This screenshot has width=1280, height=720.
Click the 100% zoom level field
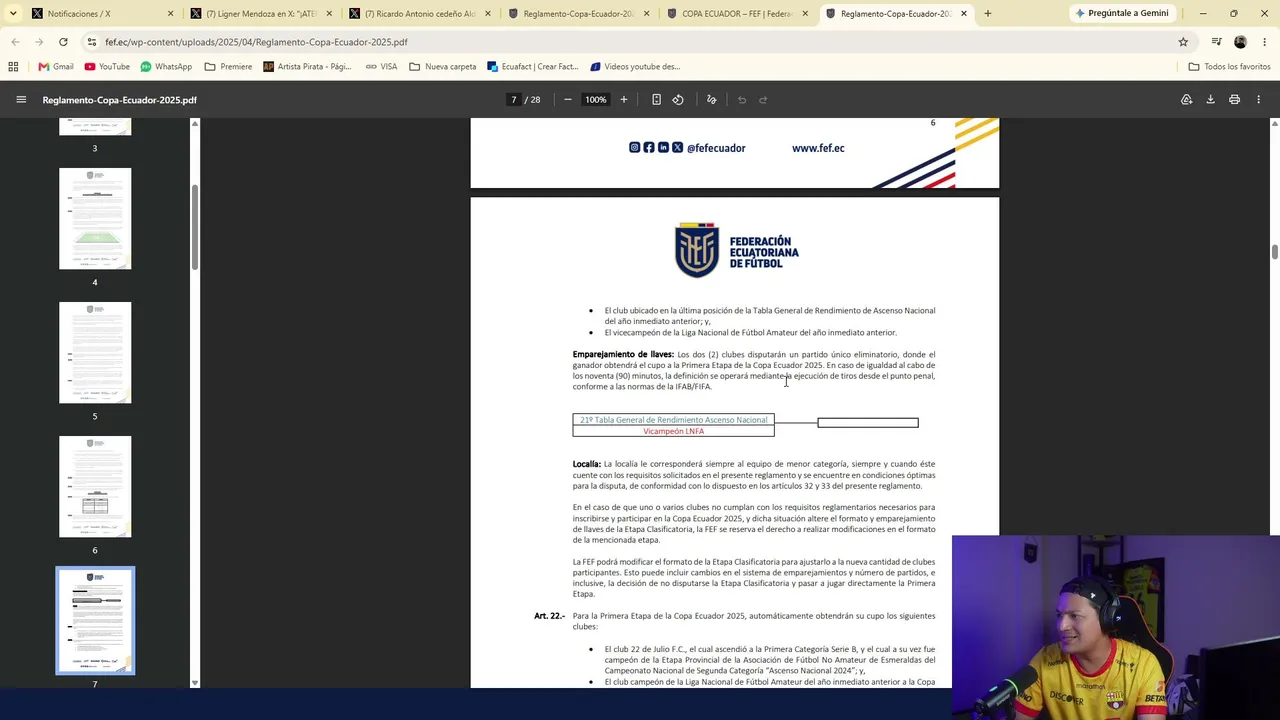[595, 100]
